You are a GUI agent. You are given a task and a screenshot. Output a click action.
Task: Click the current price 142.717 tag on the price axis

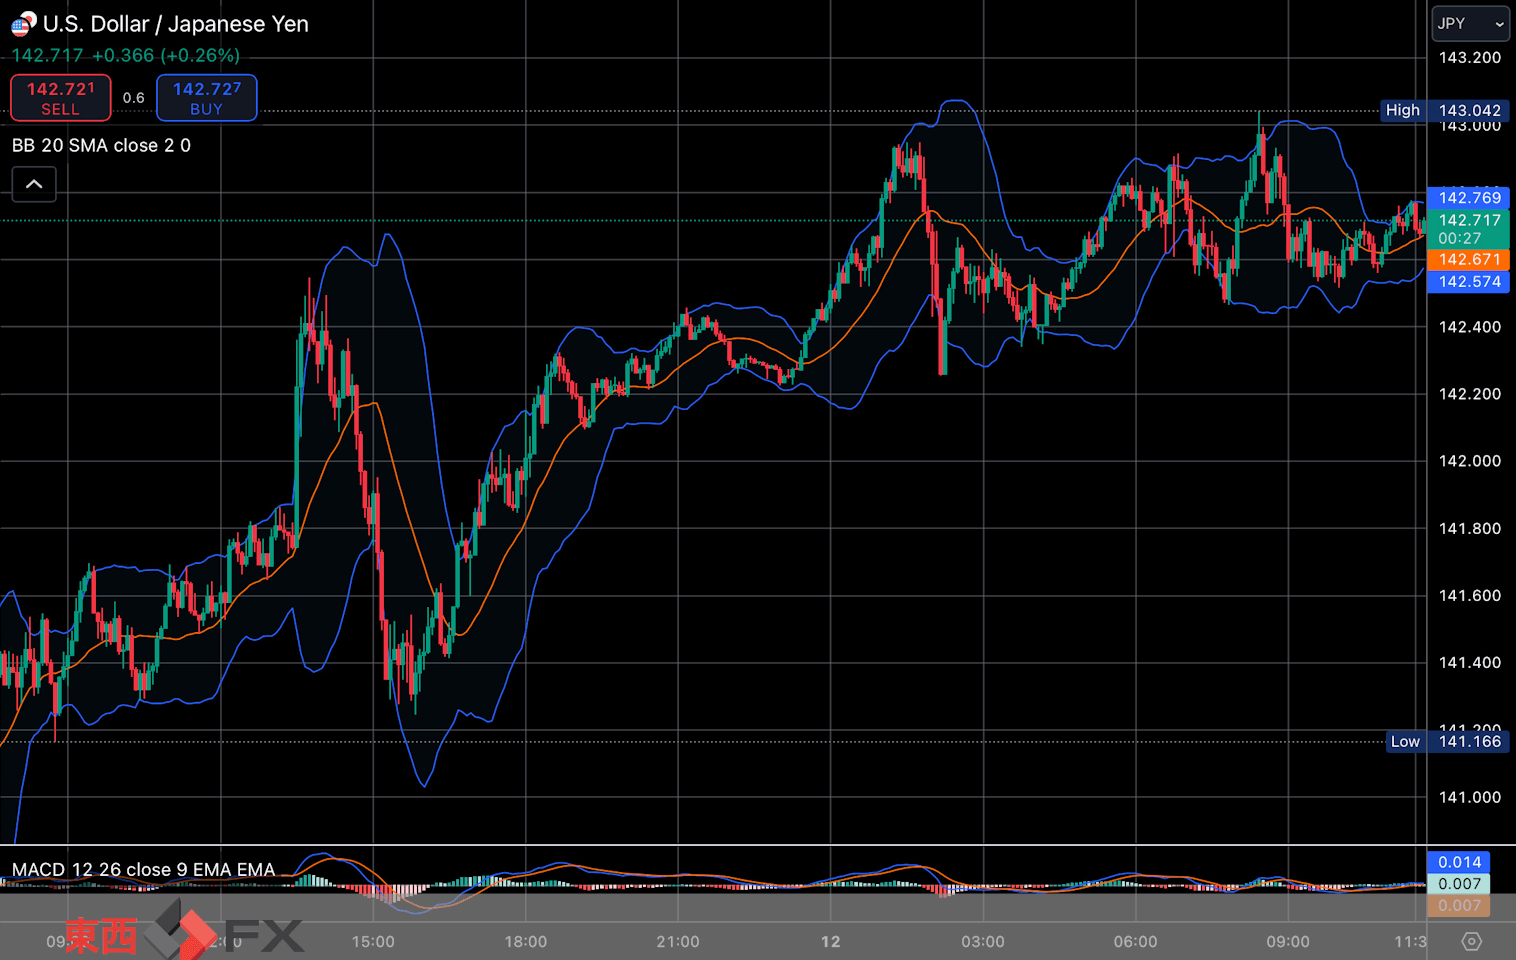[x=1468, y=229]
